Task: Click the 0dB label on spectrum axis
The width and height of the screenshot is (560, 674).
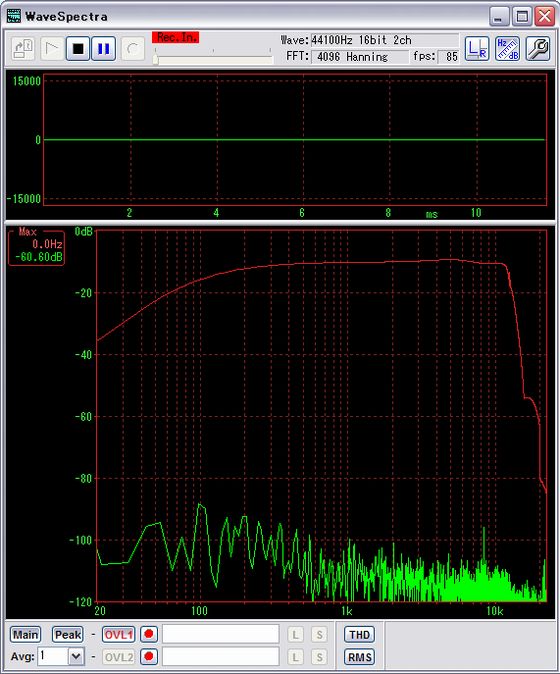Action: [83, 232]
